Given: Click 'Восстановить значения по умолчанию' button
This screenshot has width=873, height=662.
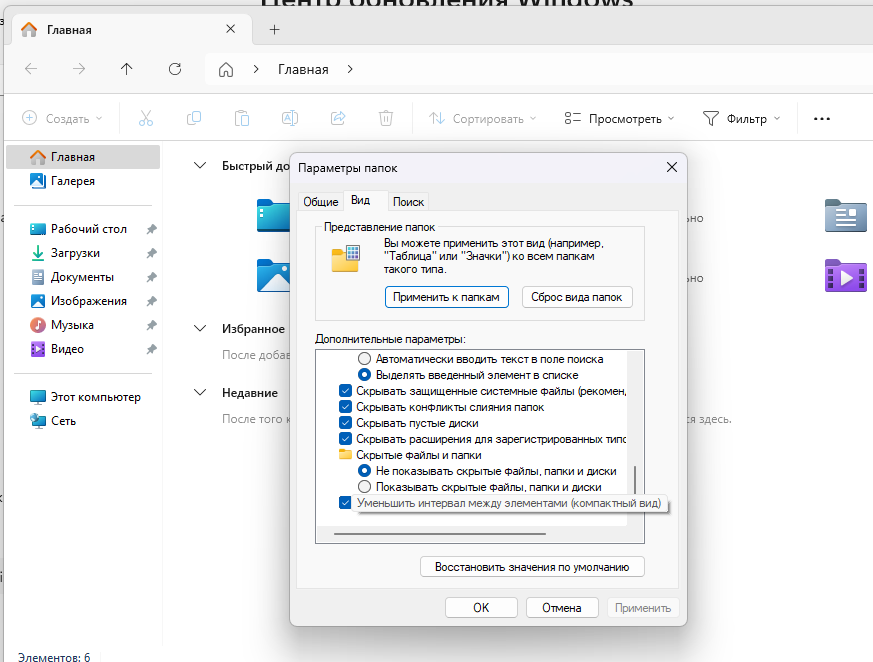Looking at the screenshot, I should pyautogui.click(x=532, y=567).
